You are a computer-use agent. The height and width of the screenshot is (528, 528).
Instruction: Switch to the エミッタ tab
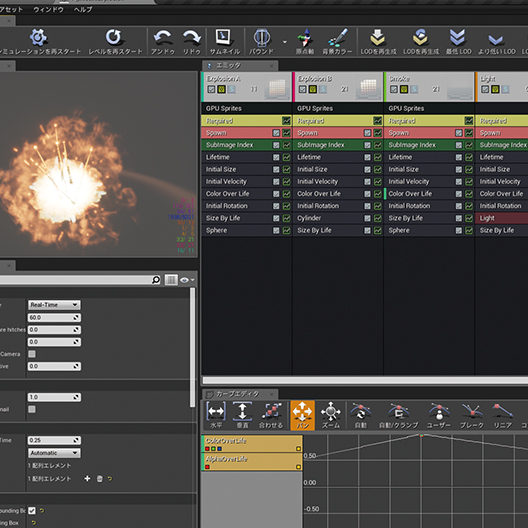tap(240, 65)
